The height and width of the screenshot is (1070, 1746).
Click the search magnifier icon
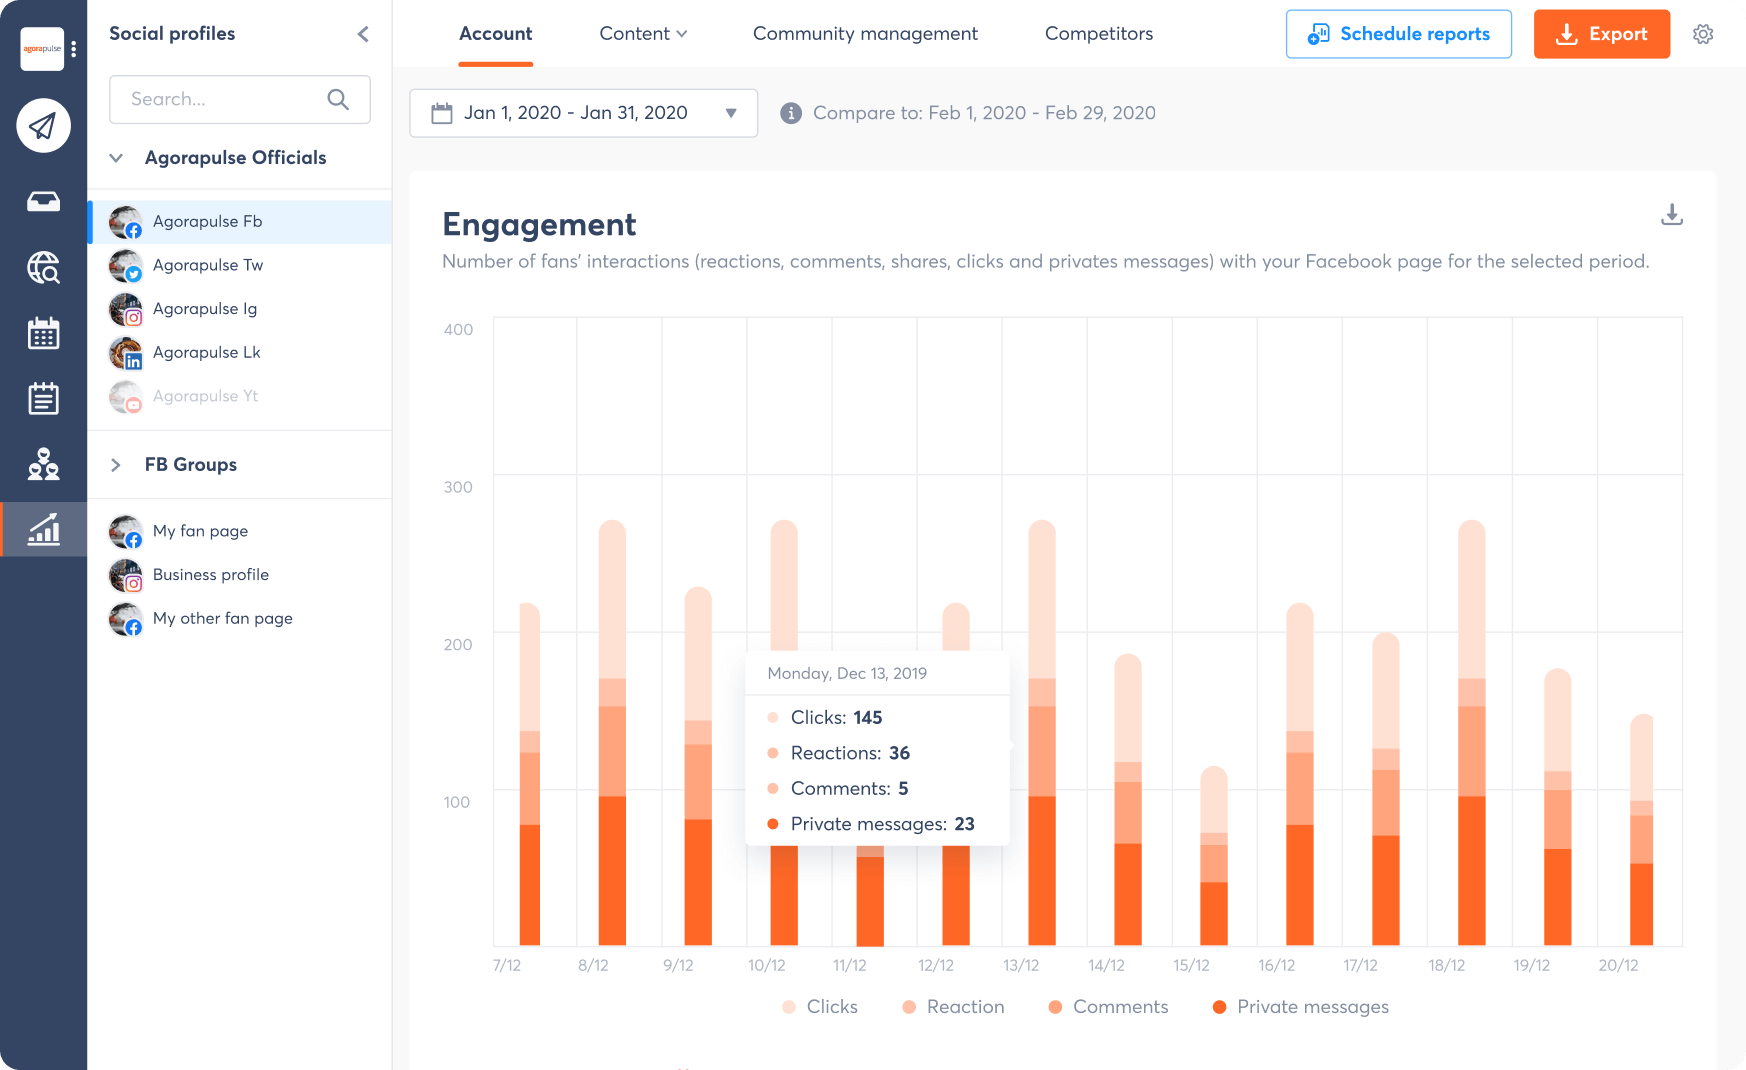pyautogui.click(x=338, y=99)
